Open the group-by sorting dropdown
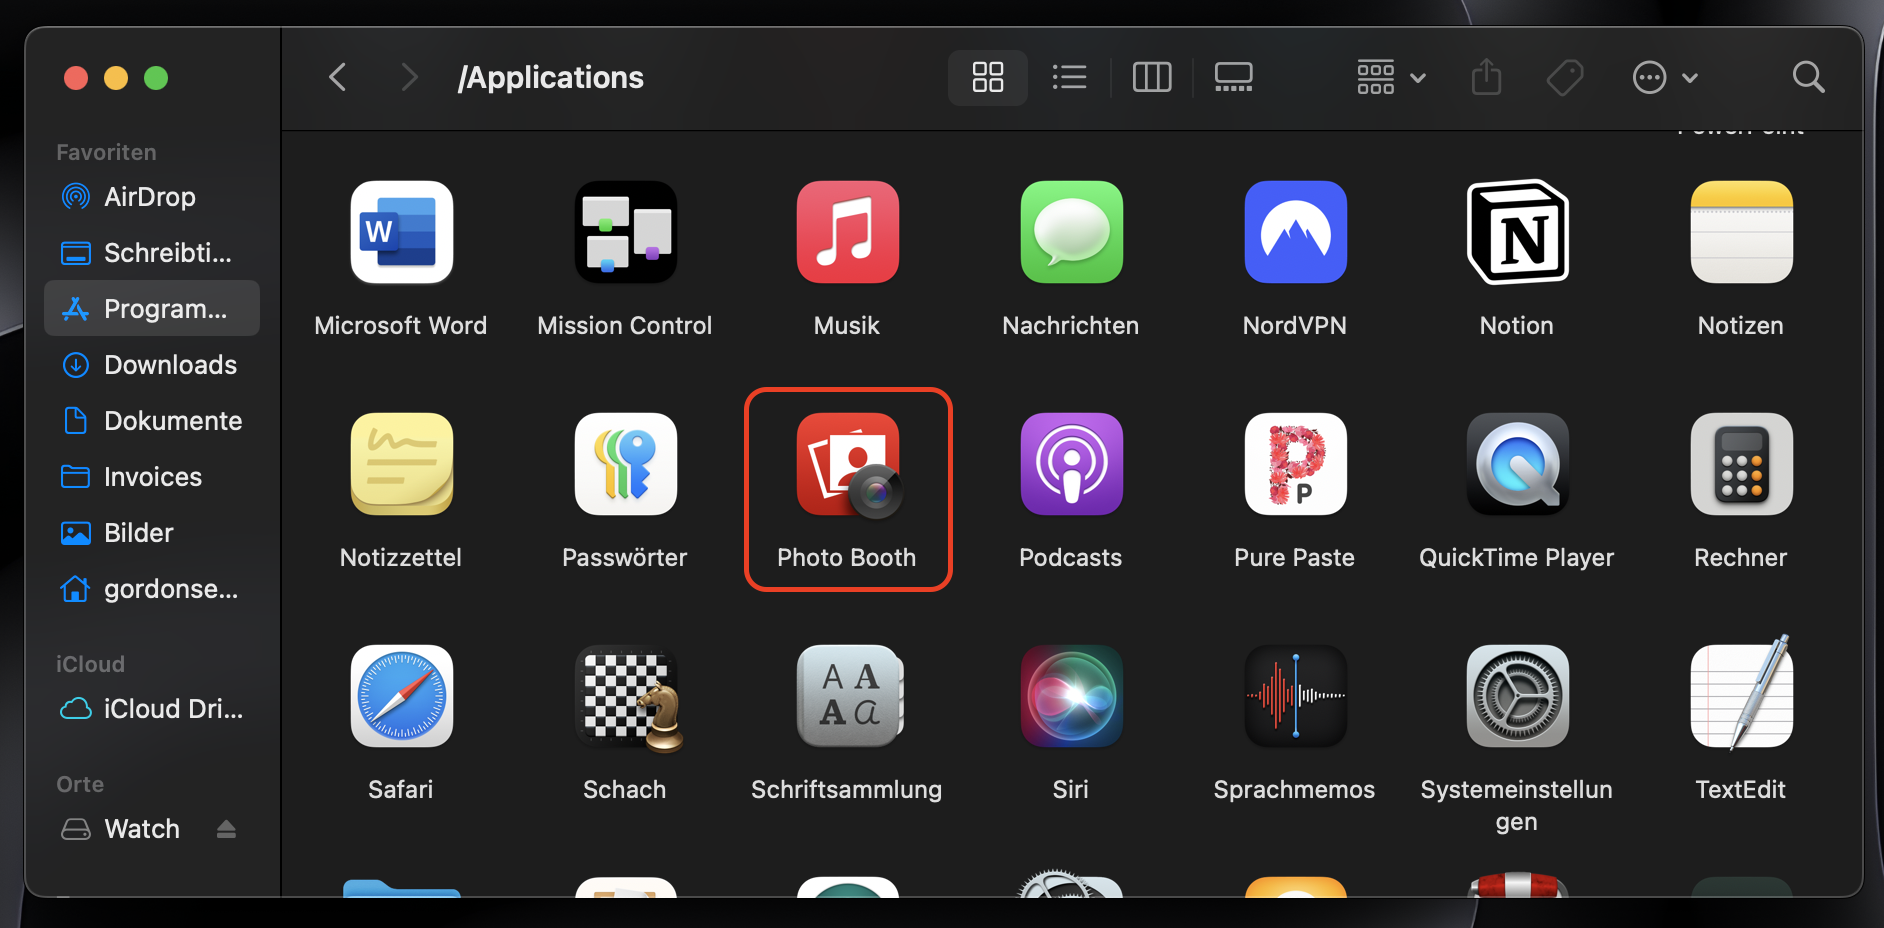 1391,77
